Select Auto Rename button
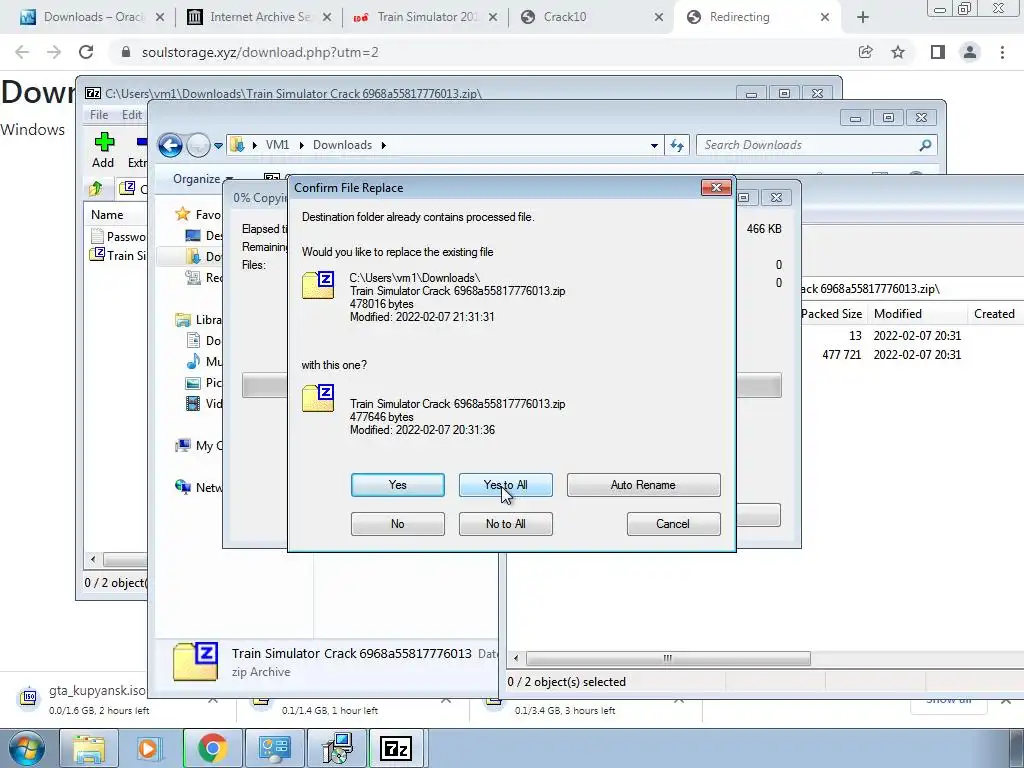This screenshot has width=1024, height=768. pyautogui.click(x=643, y=485)
